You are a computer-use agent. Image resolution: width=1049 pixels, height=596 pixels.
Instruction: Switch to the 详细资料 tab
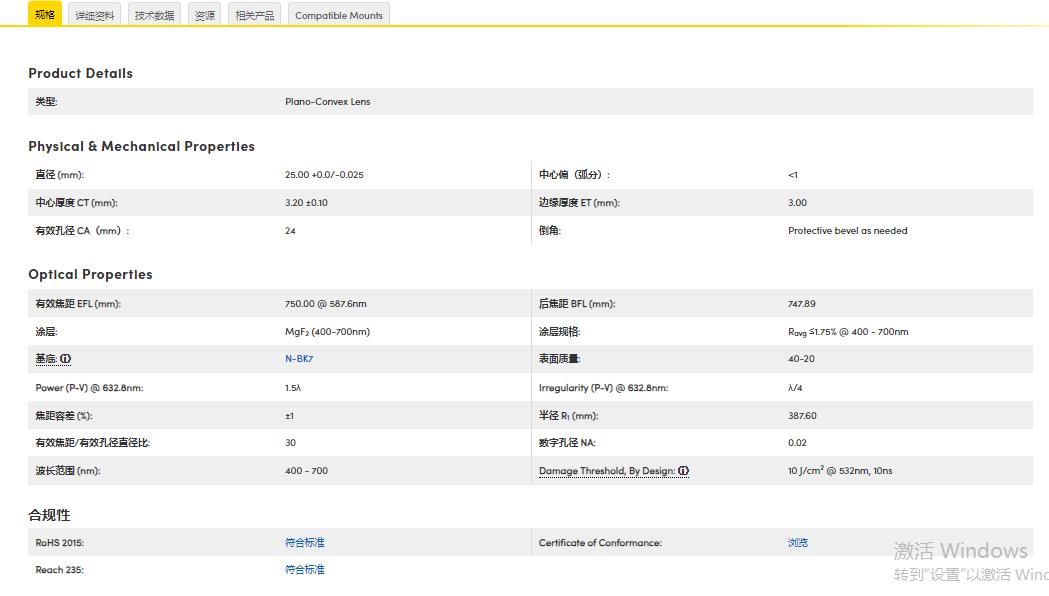pos(95,15)
